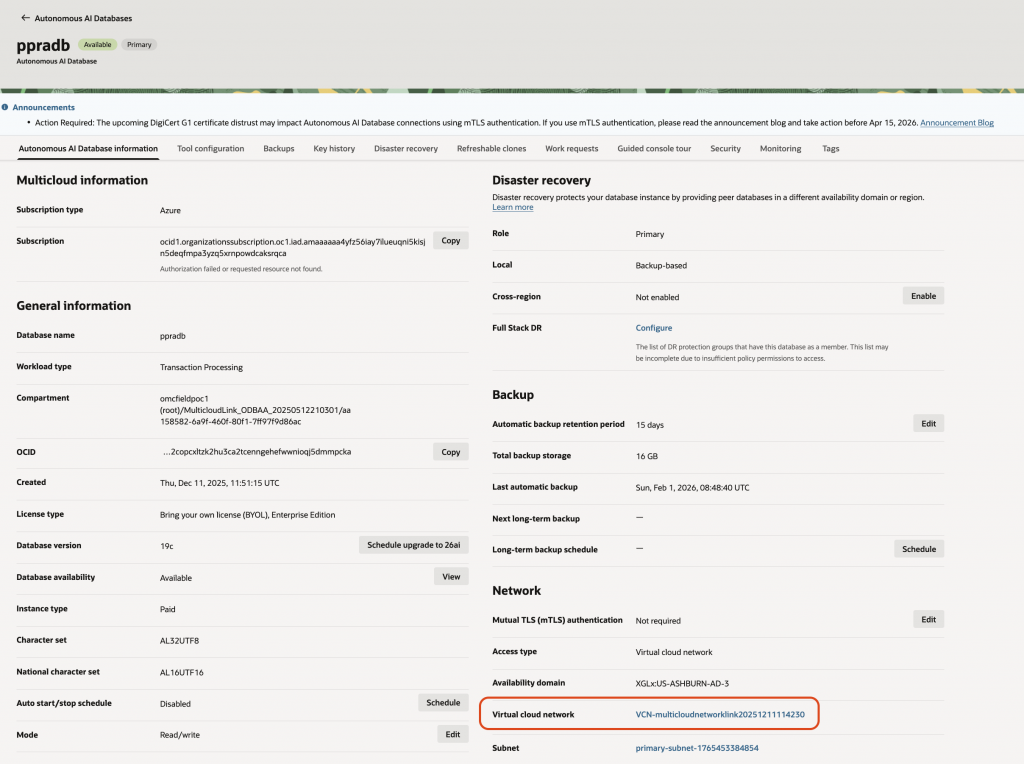Select the Monitoring tab
1024x764 pixels.
coord(780,148)
